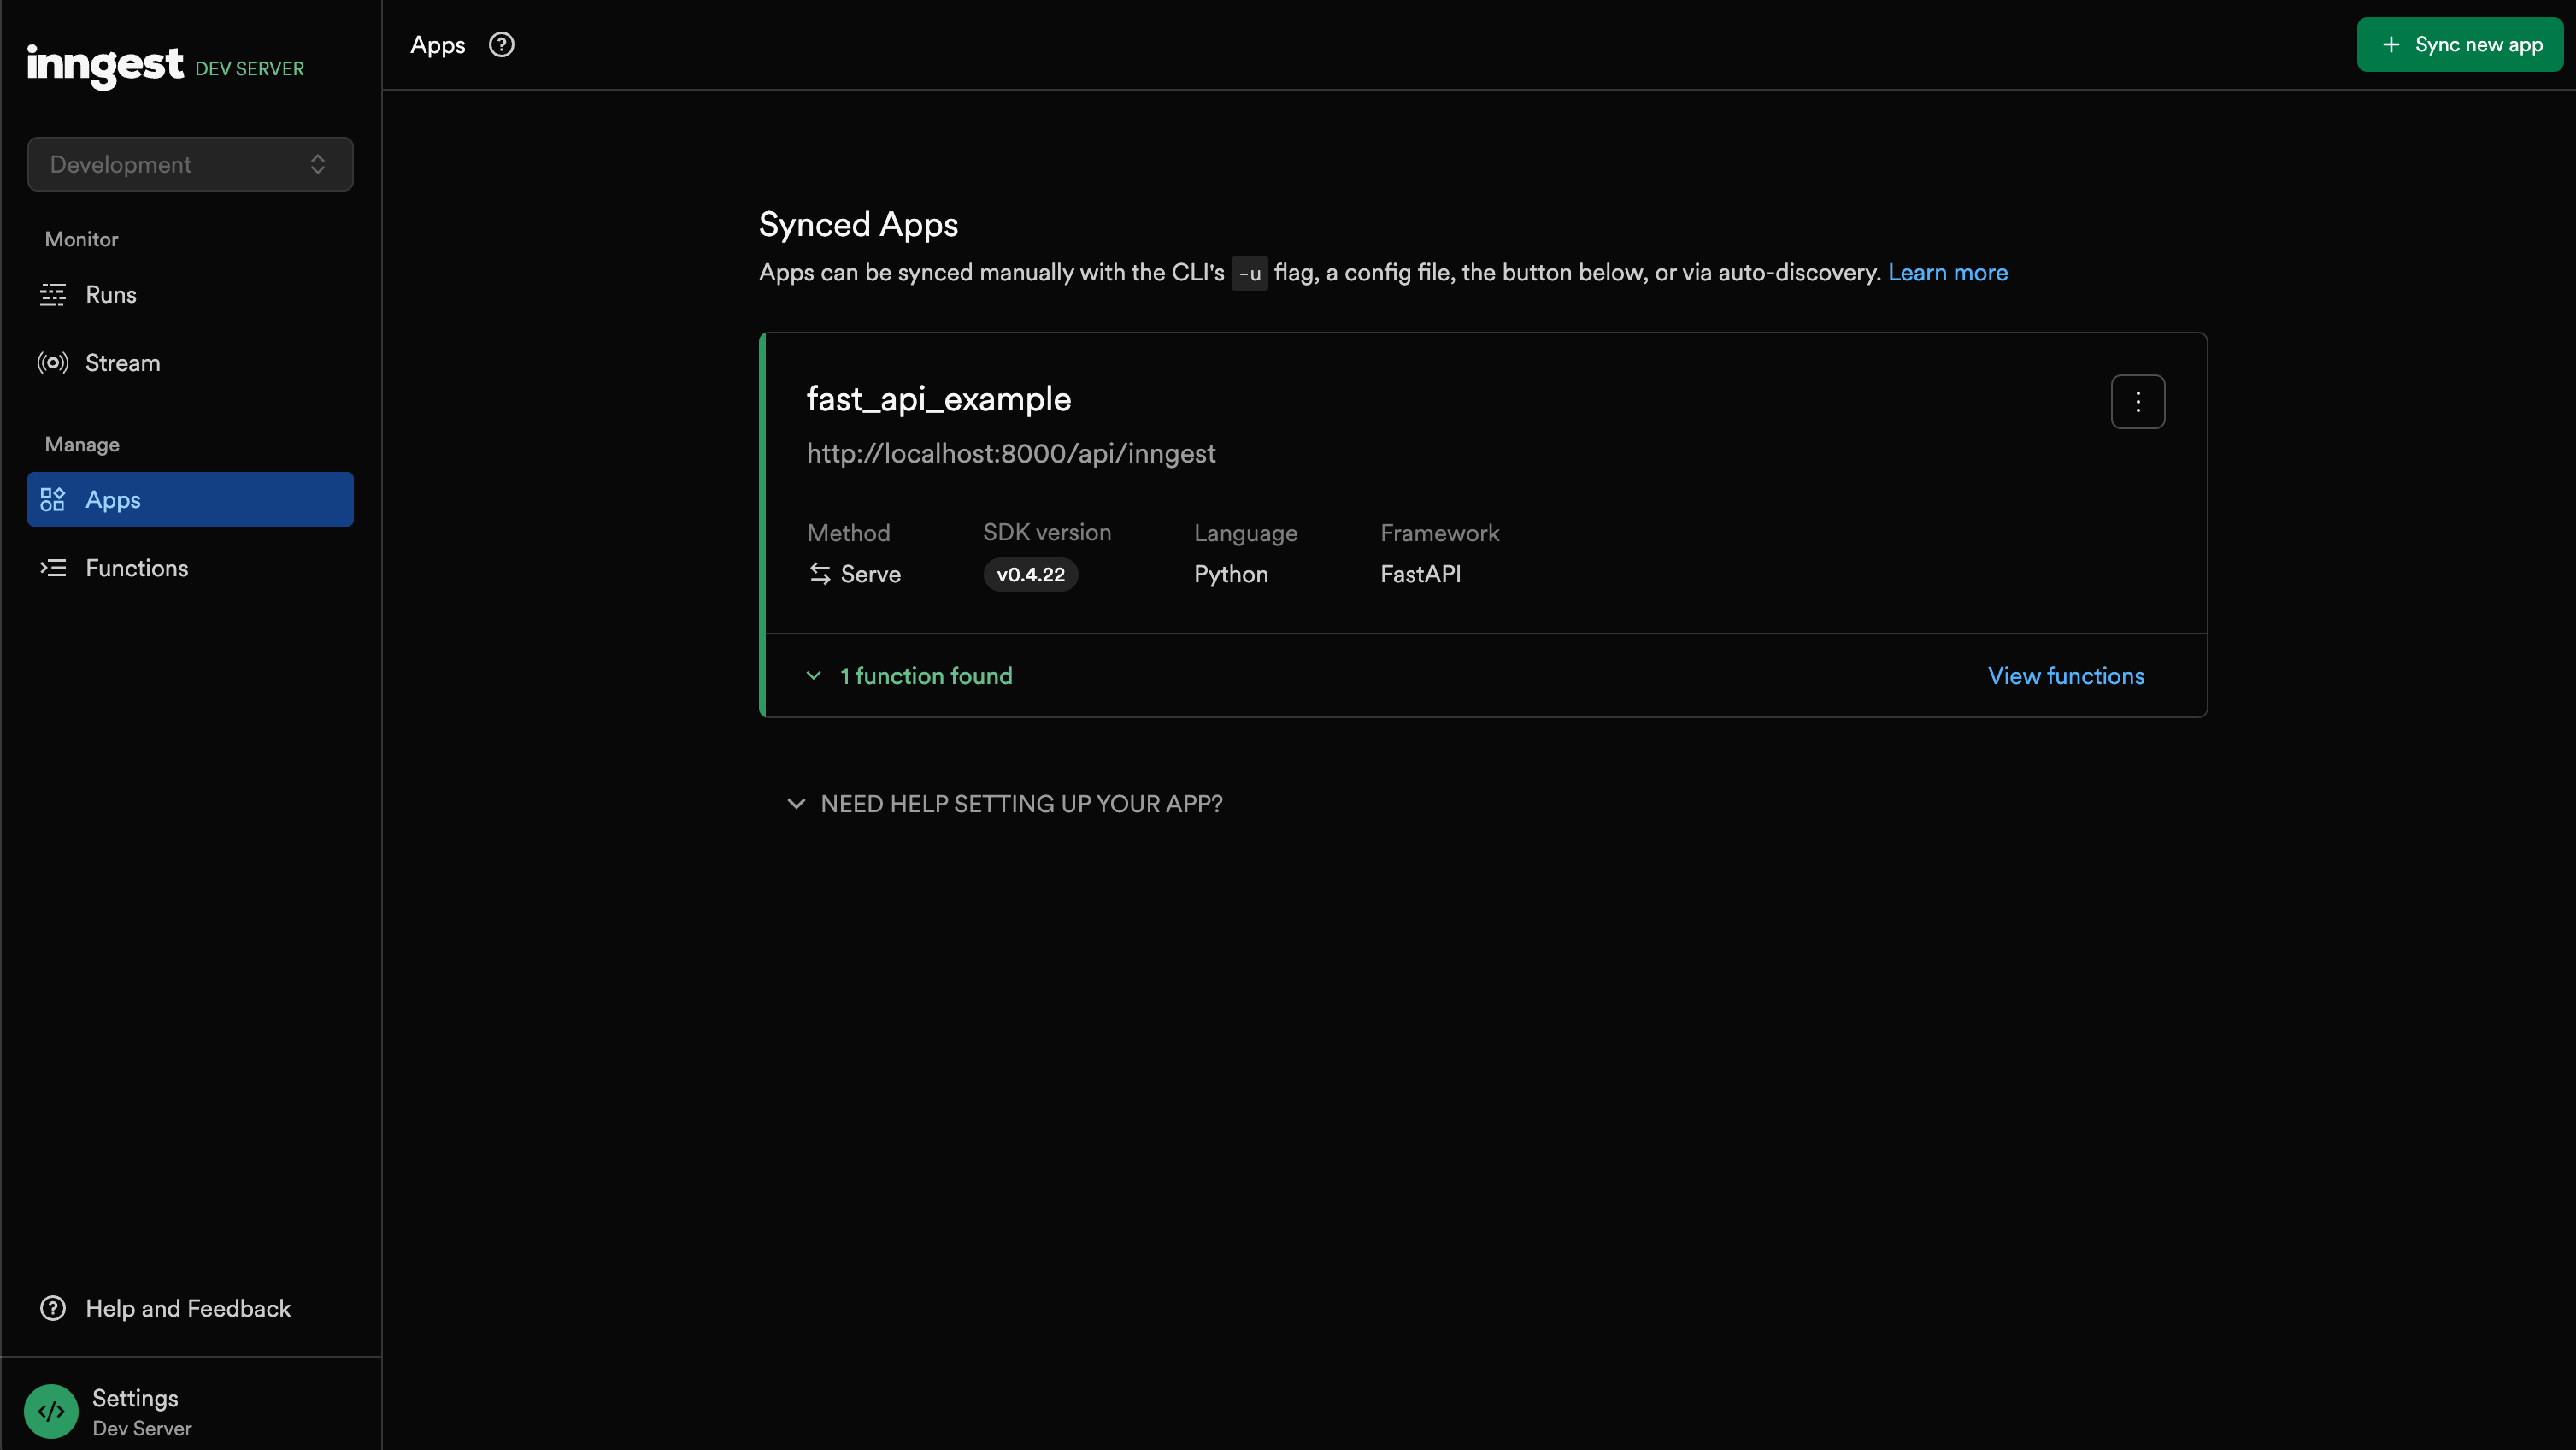Open the View functions link
The height and width of the screenshot is (1450, 2576).
coord(2065,676)
